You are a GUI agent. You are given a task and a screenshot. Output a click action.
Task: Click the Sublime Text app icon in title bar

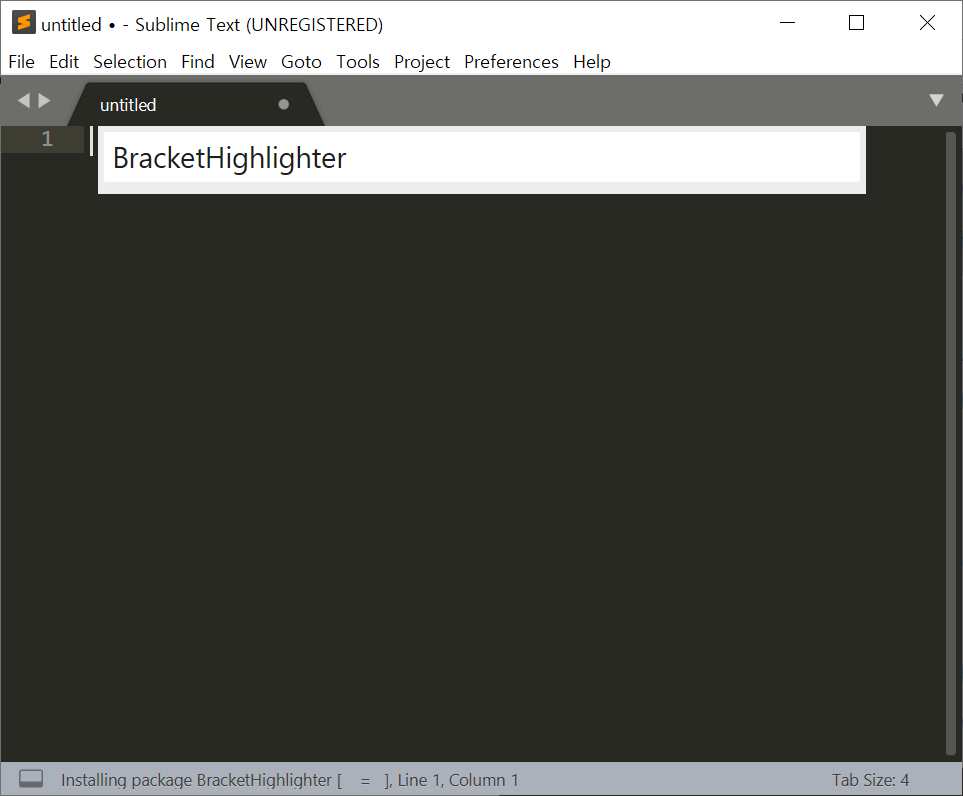pyautogui.click(x=23, y=23)
